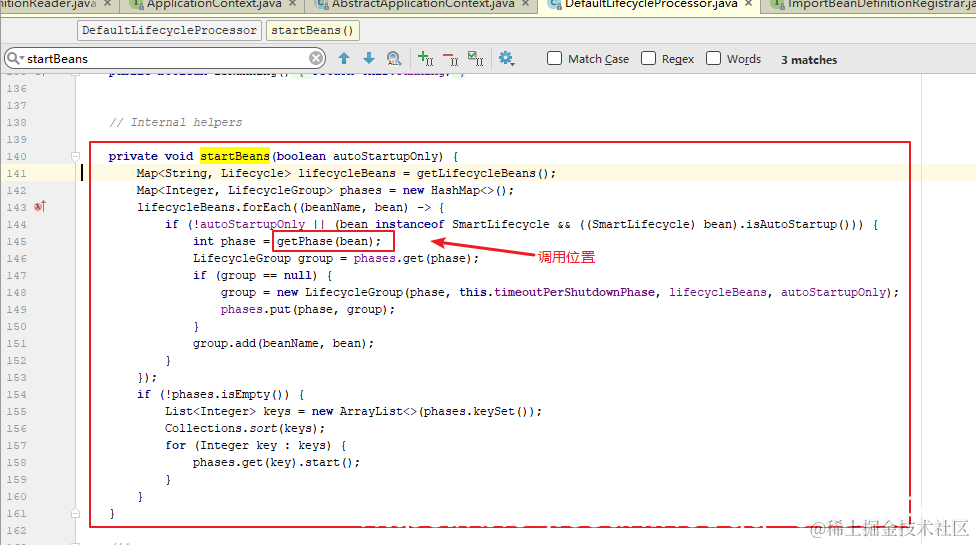Viewport: 976px width, 545px height.
Task: Select all occurrences checkmark icon
Action: pos(476,58)
